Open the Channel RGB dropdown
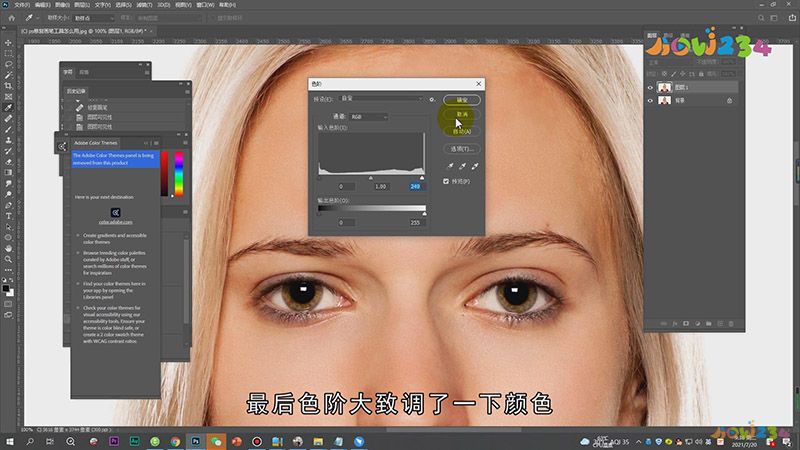800x450 pixels. pos(369,117)
